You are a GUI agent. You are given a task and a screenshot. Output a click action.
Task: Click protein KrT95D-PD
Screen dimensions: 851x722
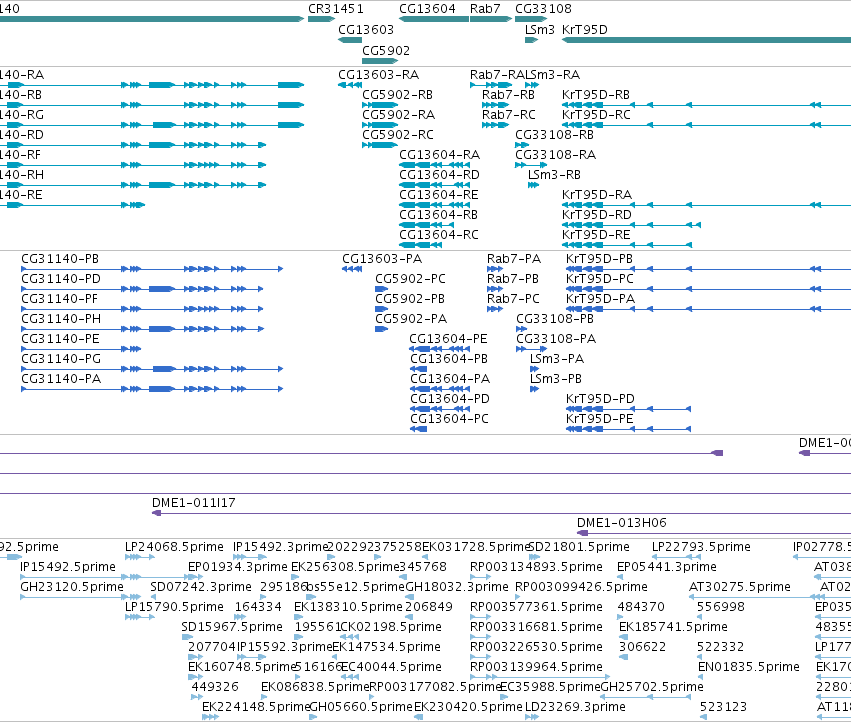click(x=628, y=409)
